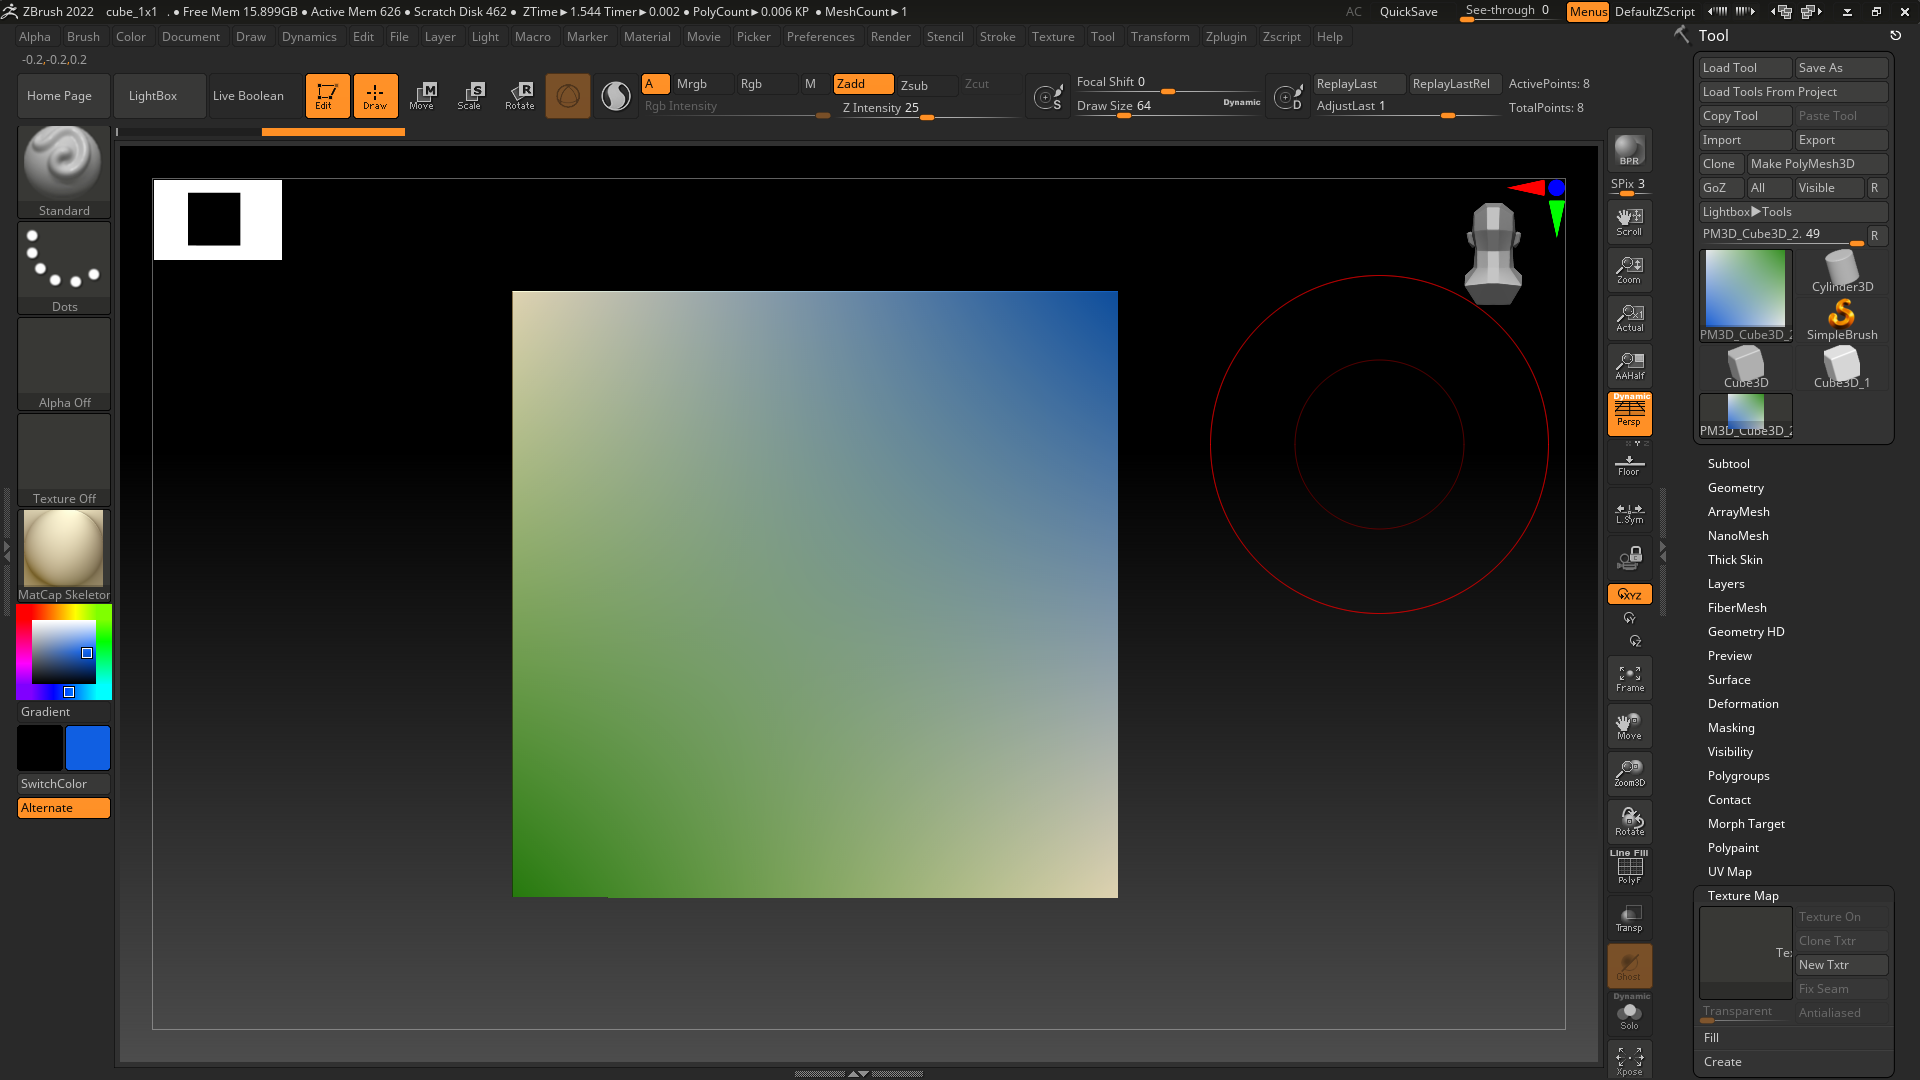Click the Frame view icon

1629,678
